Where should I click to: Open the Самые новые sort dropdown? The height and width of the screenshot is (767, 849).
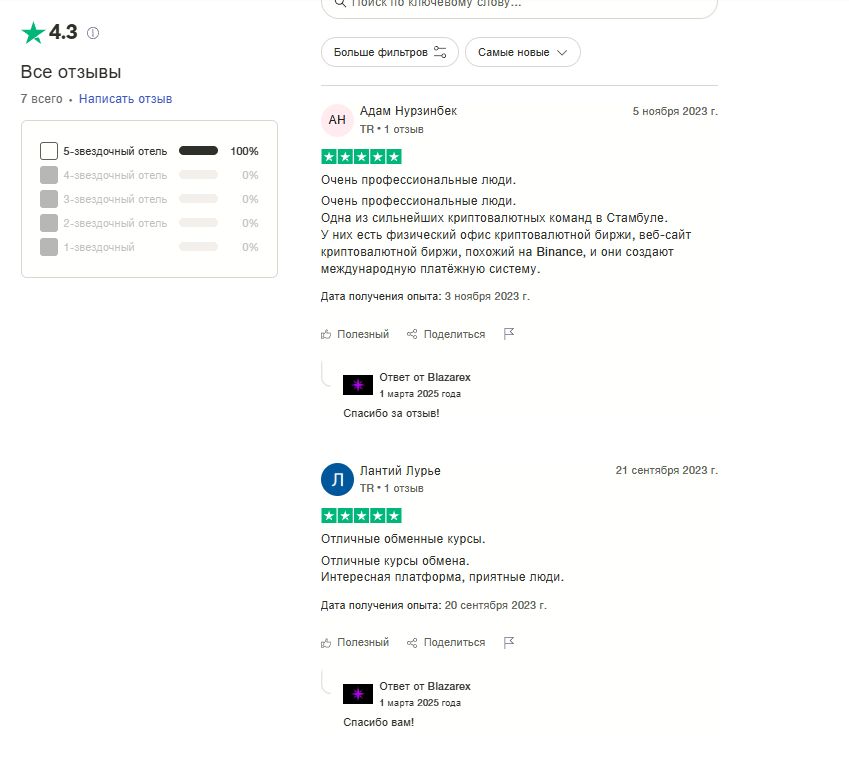click(523, 52)
